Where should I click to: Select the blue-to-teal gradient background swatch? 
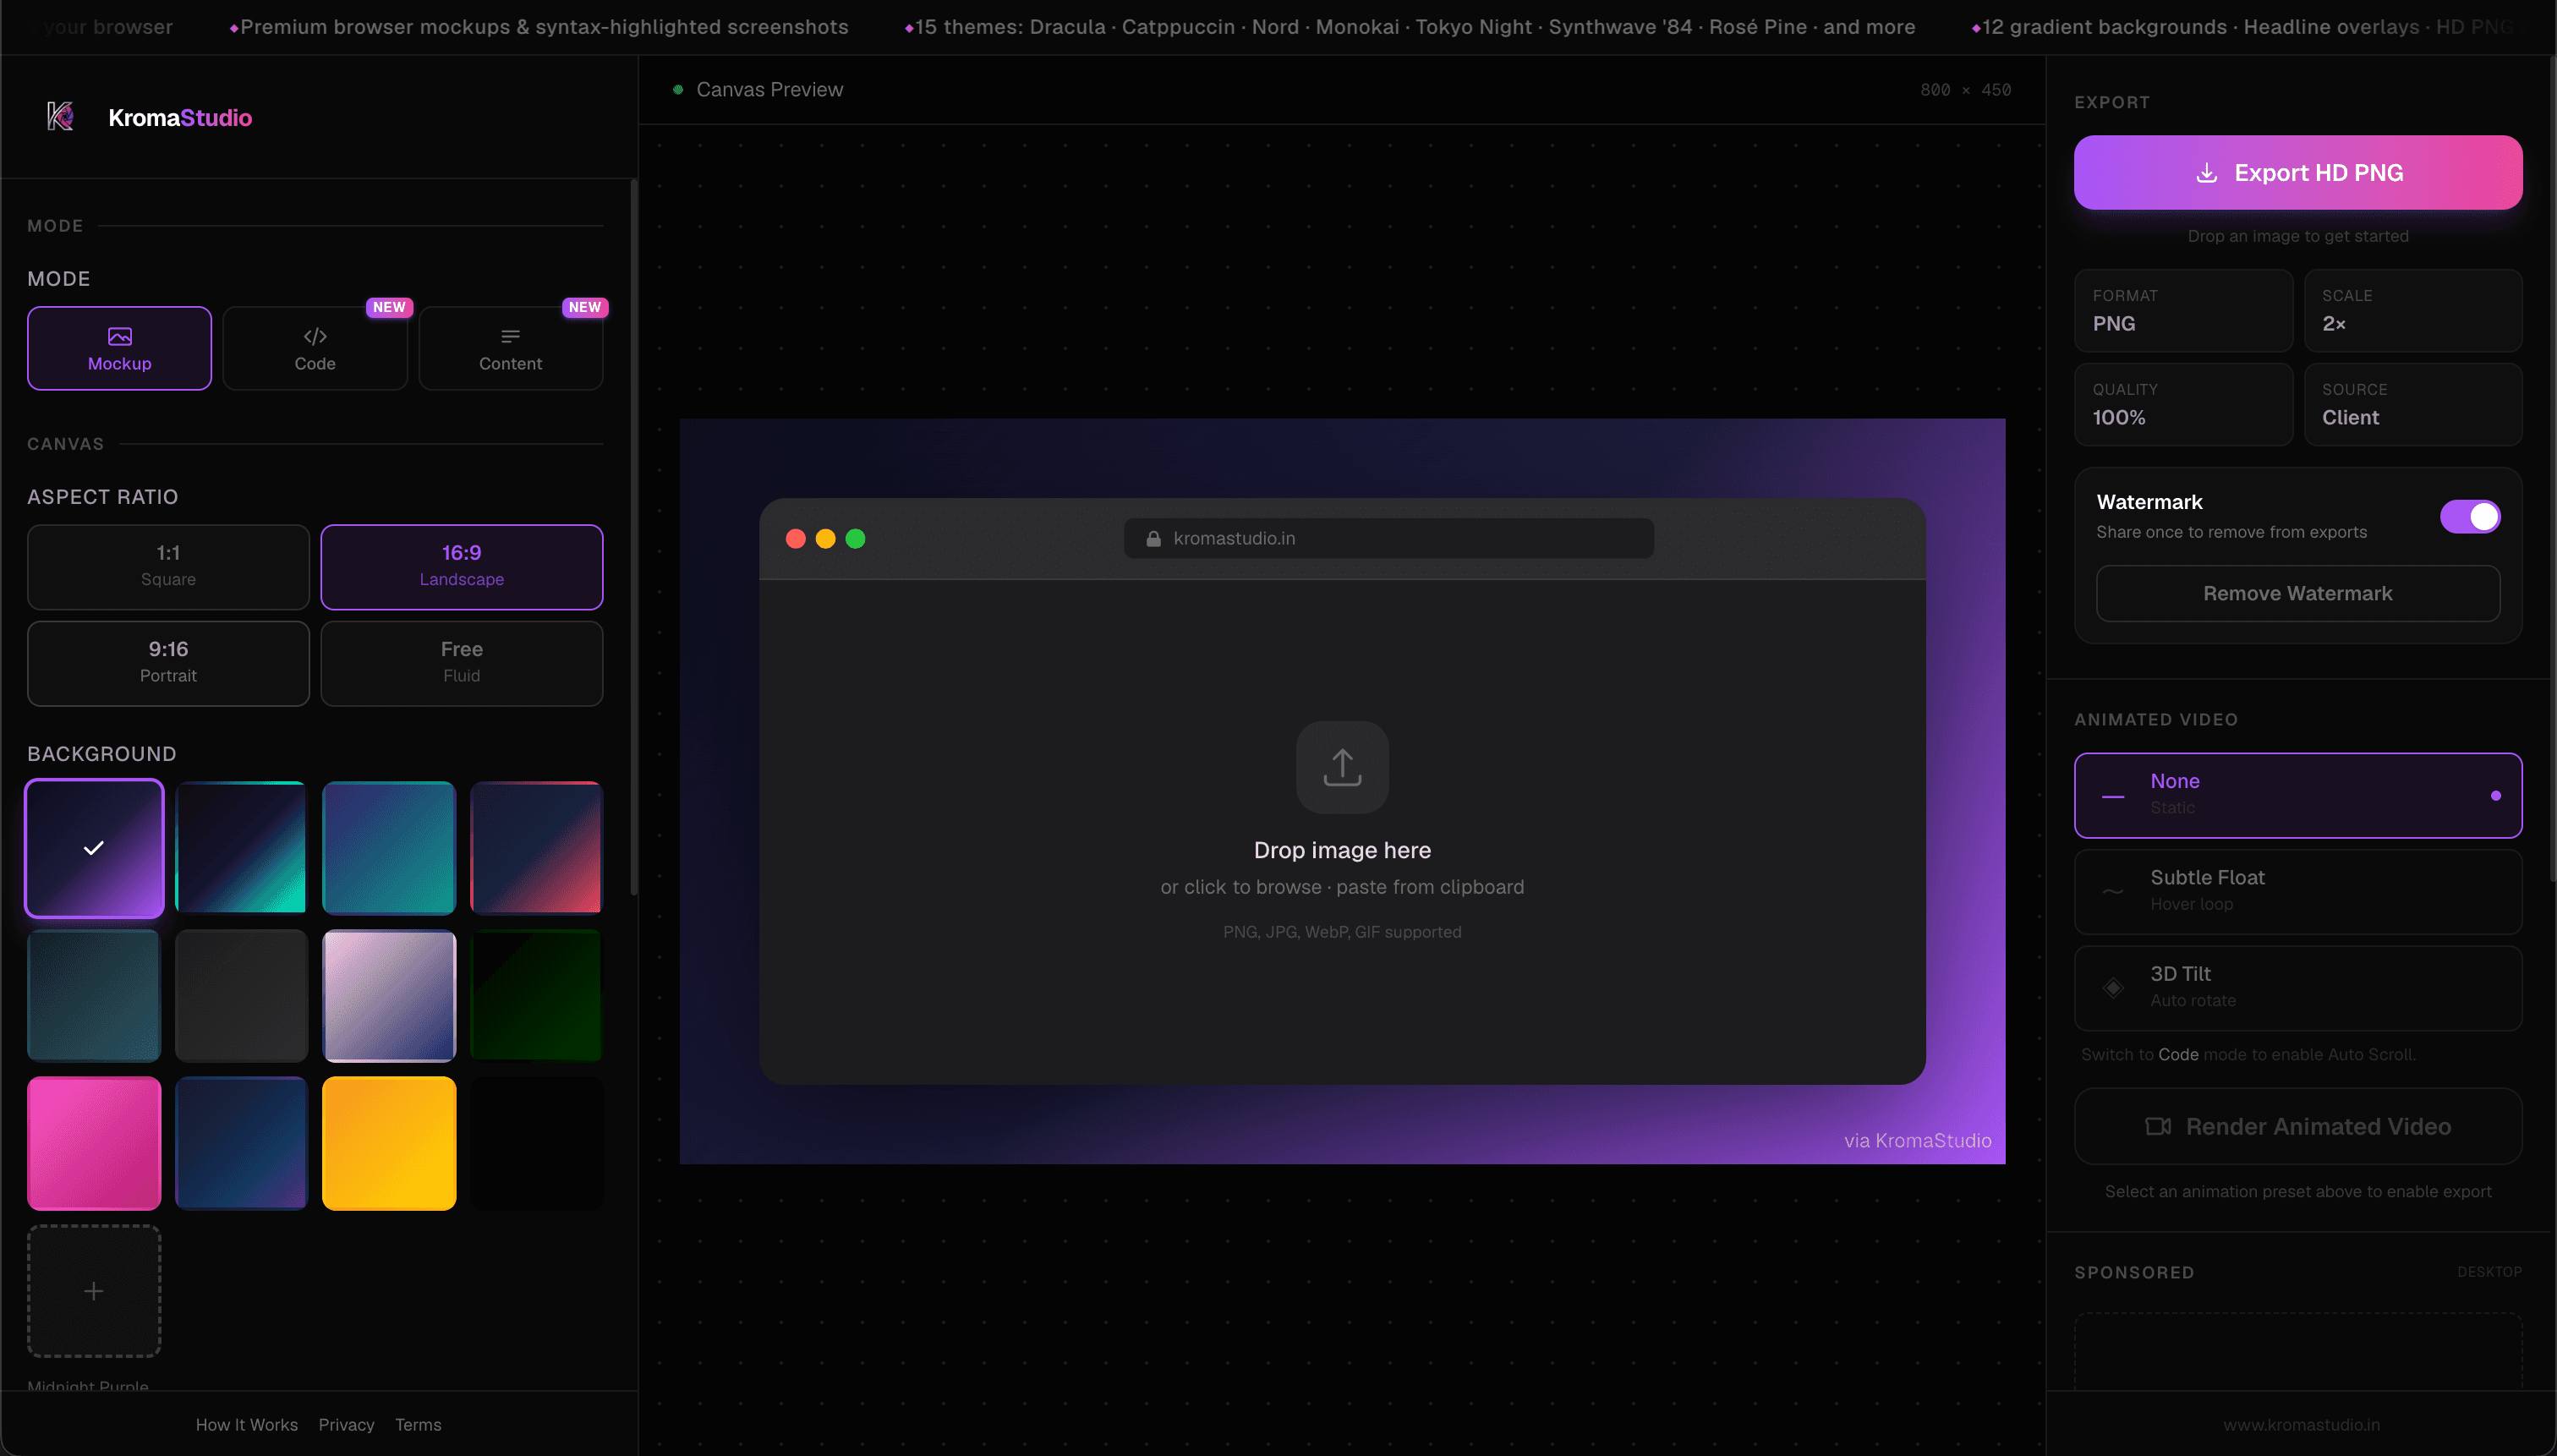tap(389, 848)
